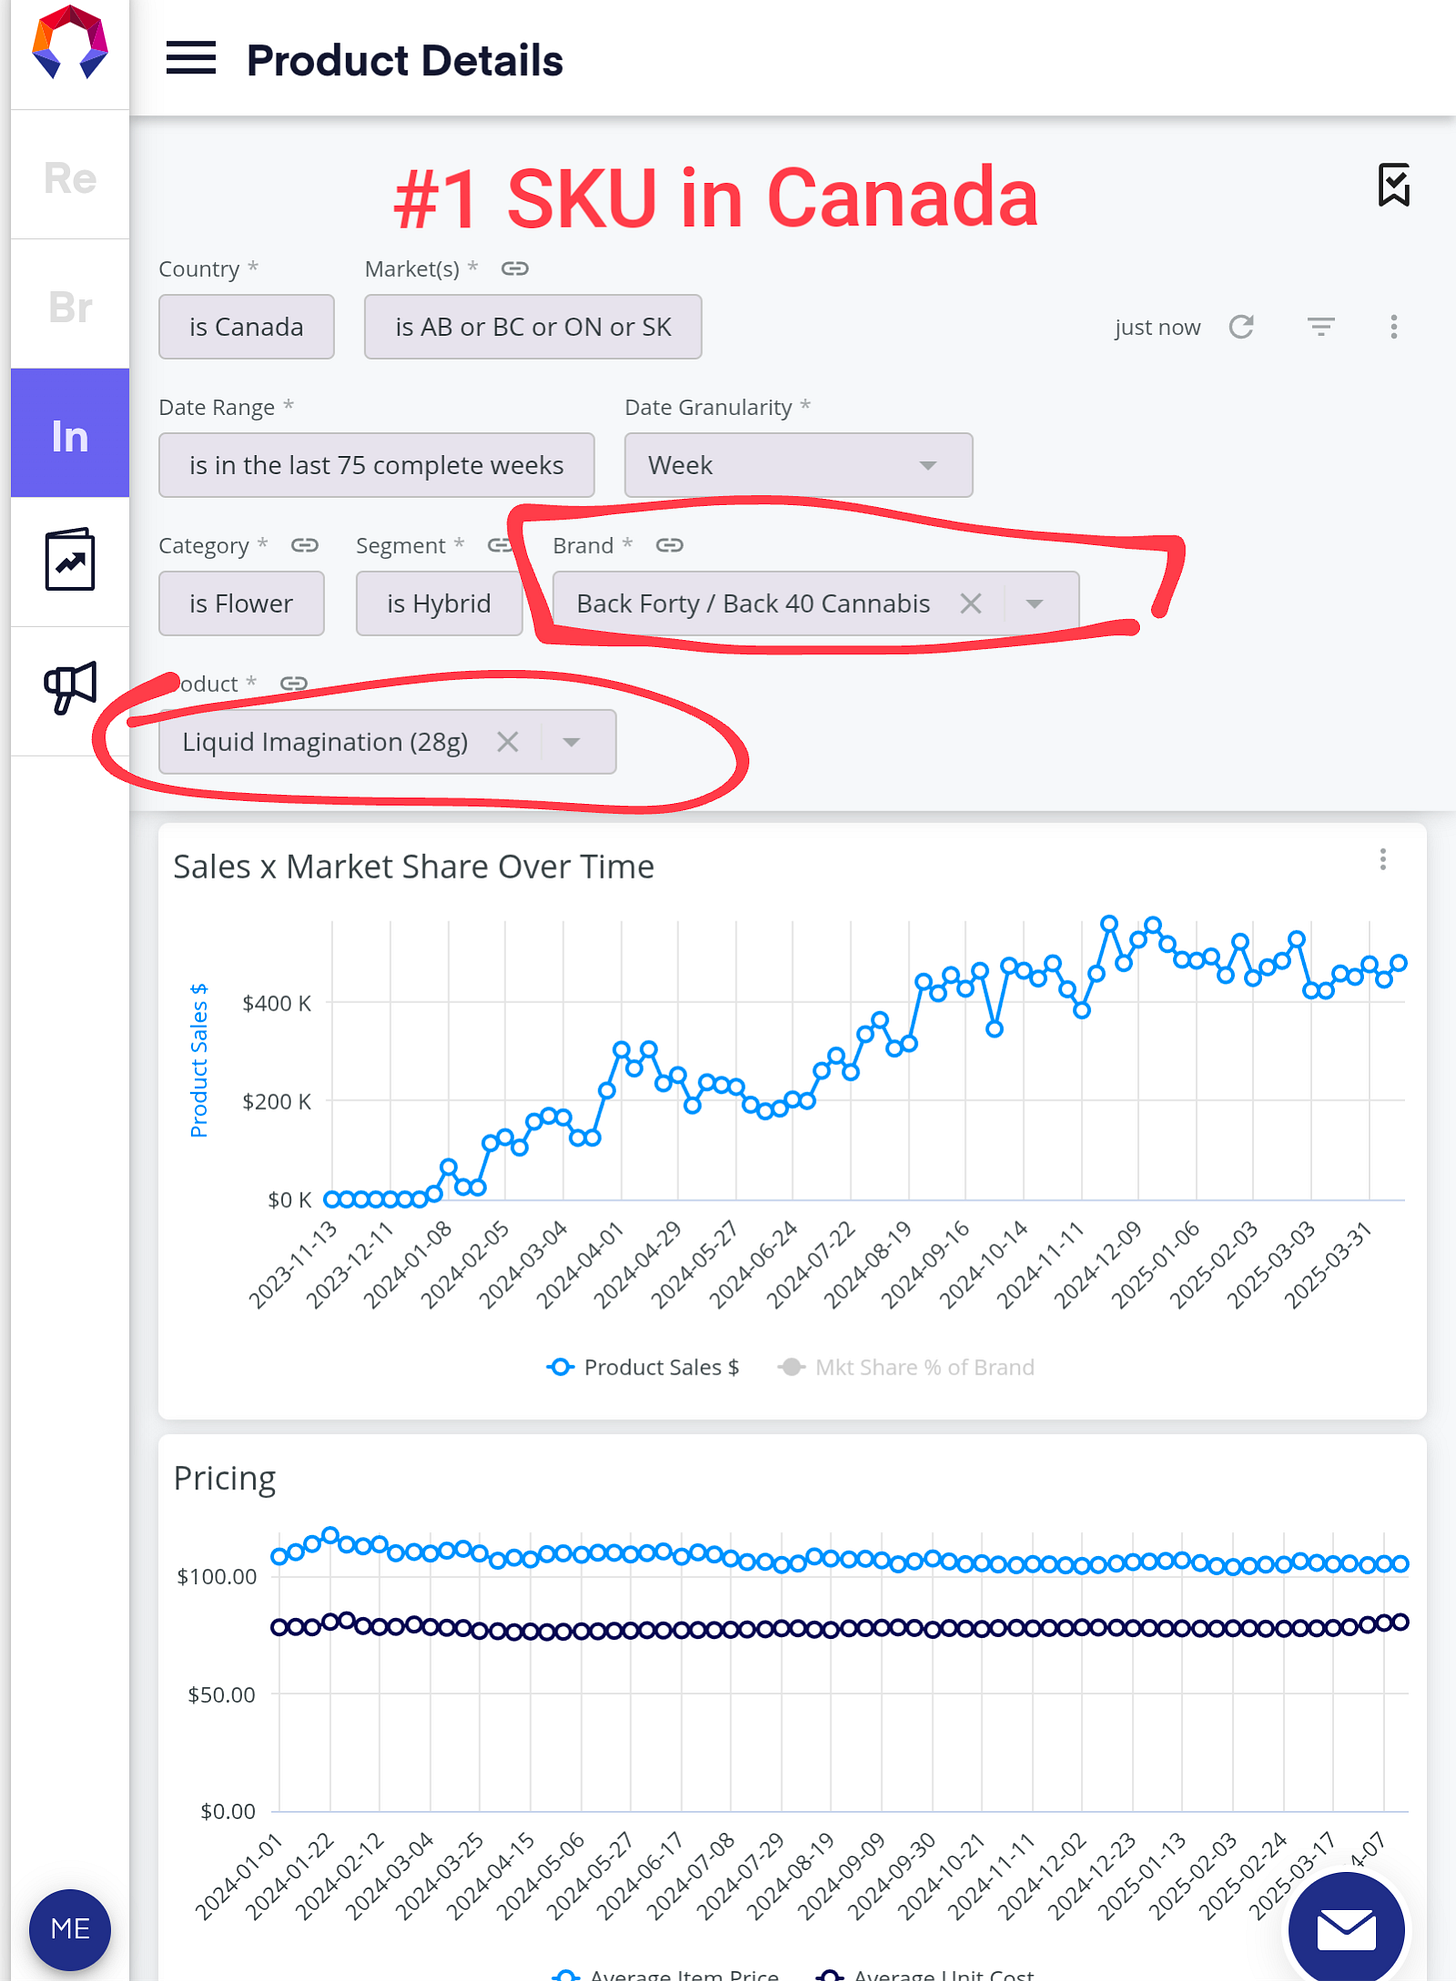Open the Re sidebar section
Image resolution: width=1456 pixels, height=1981 pixels.
70,177
